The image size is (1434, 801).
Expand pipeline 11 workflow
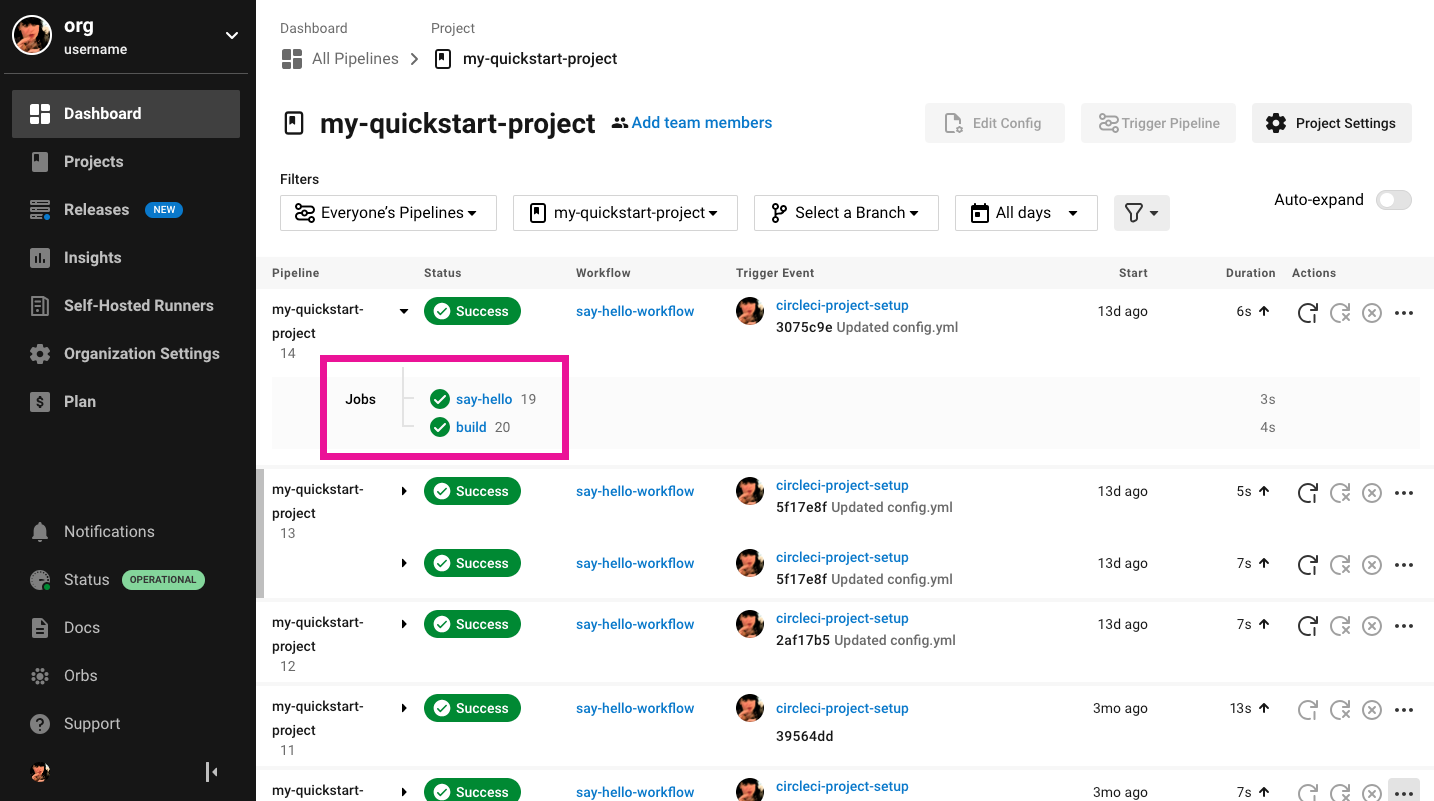click(404, 709)
